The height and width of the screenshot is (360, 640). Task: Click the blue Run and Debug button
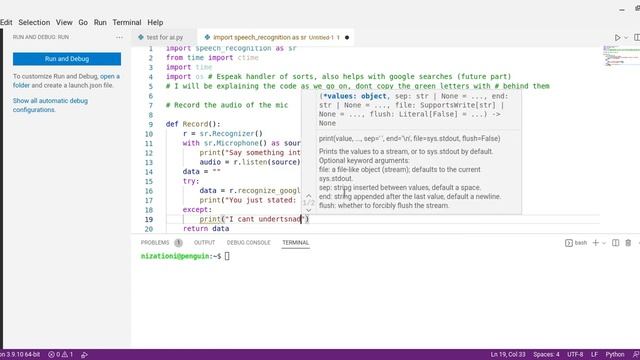click(67, 59)
